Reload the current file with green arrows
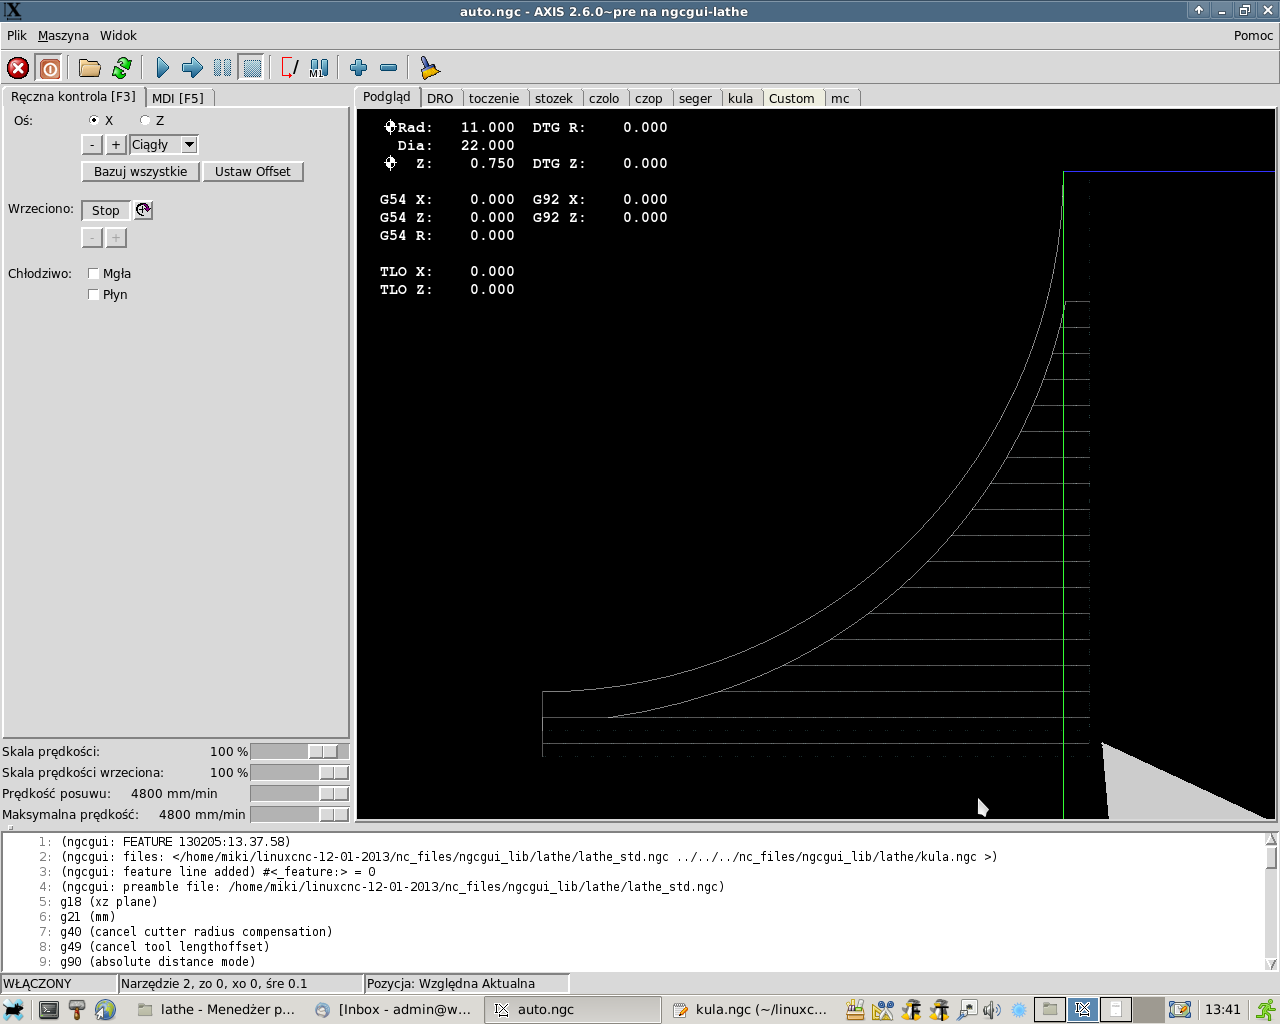The image size is (1280, 1024). (122, 68)
